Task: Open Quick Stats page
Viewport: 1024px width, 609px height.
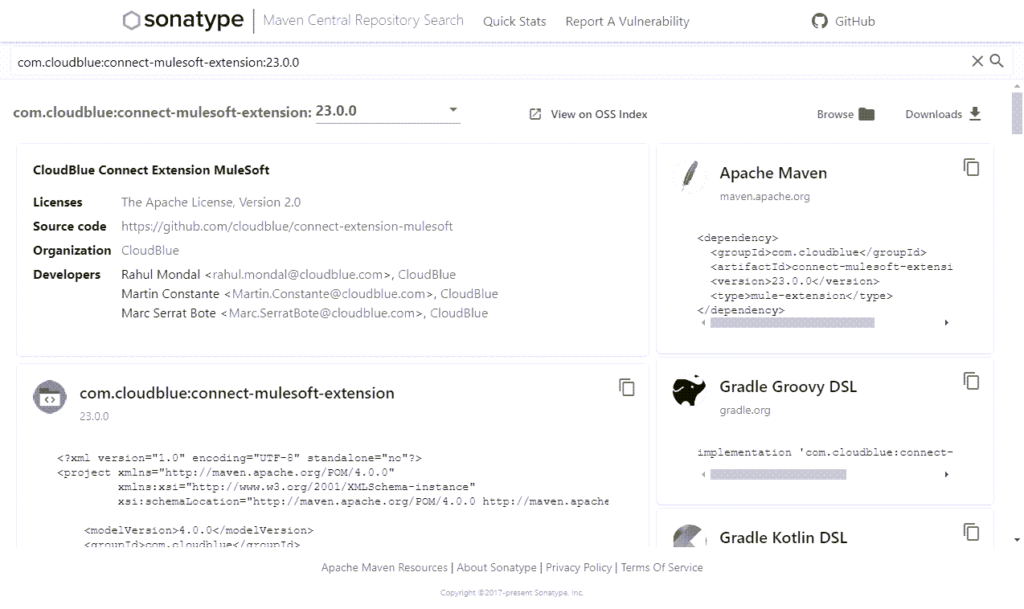Action: [x=514, y=22]
